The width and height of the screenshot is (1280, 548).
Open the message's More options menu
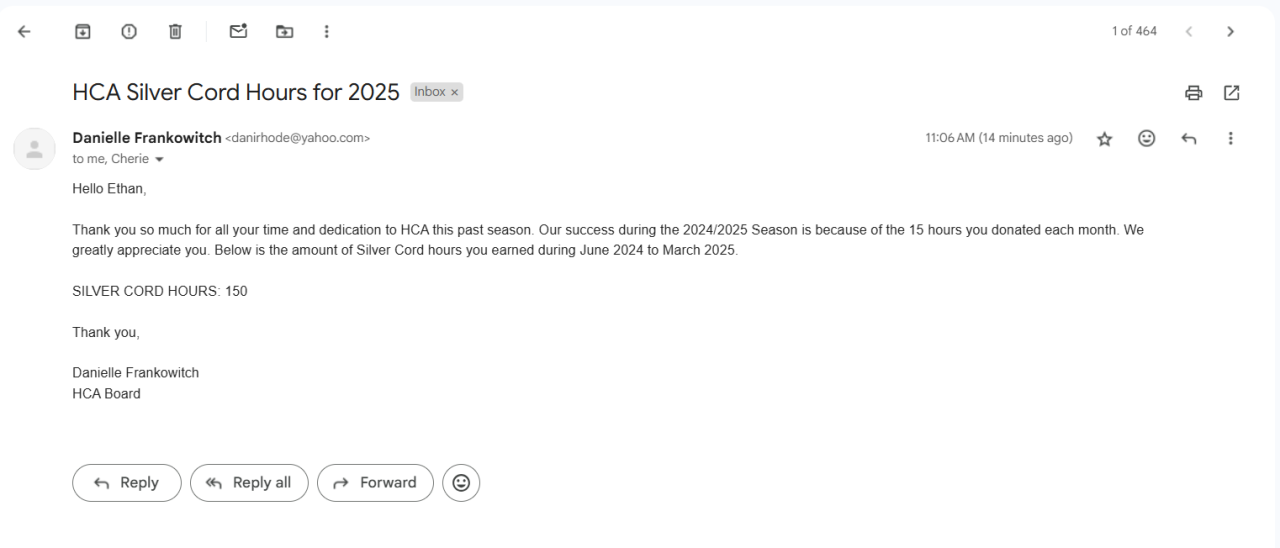click(1231, 139)
